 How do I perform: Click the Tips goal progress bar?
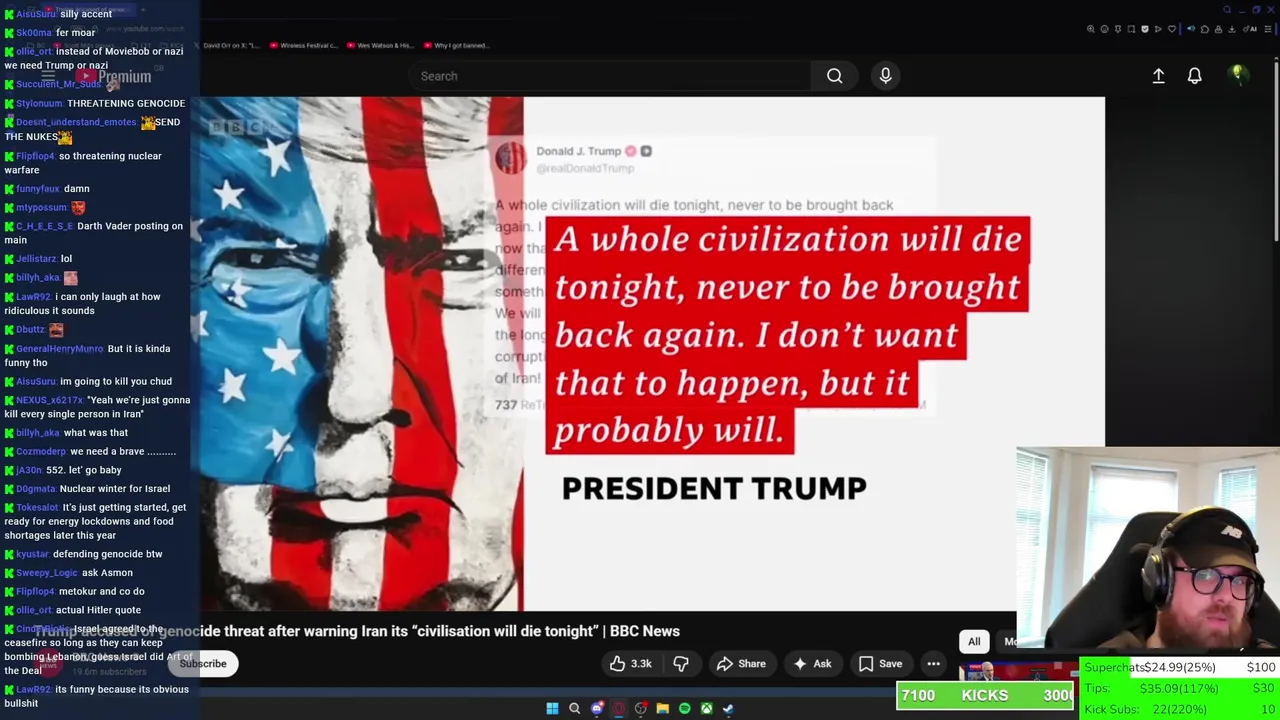point(1180,688)
